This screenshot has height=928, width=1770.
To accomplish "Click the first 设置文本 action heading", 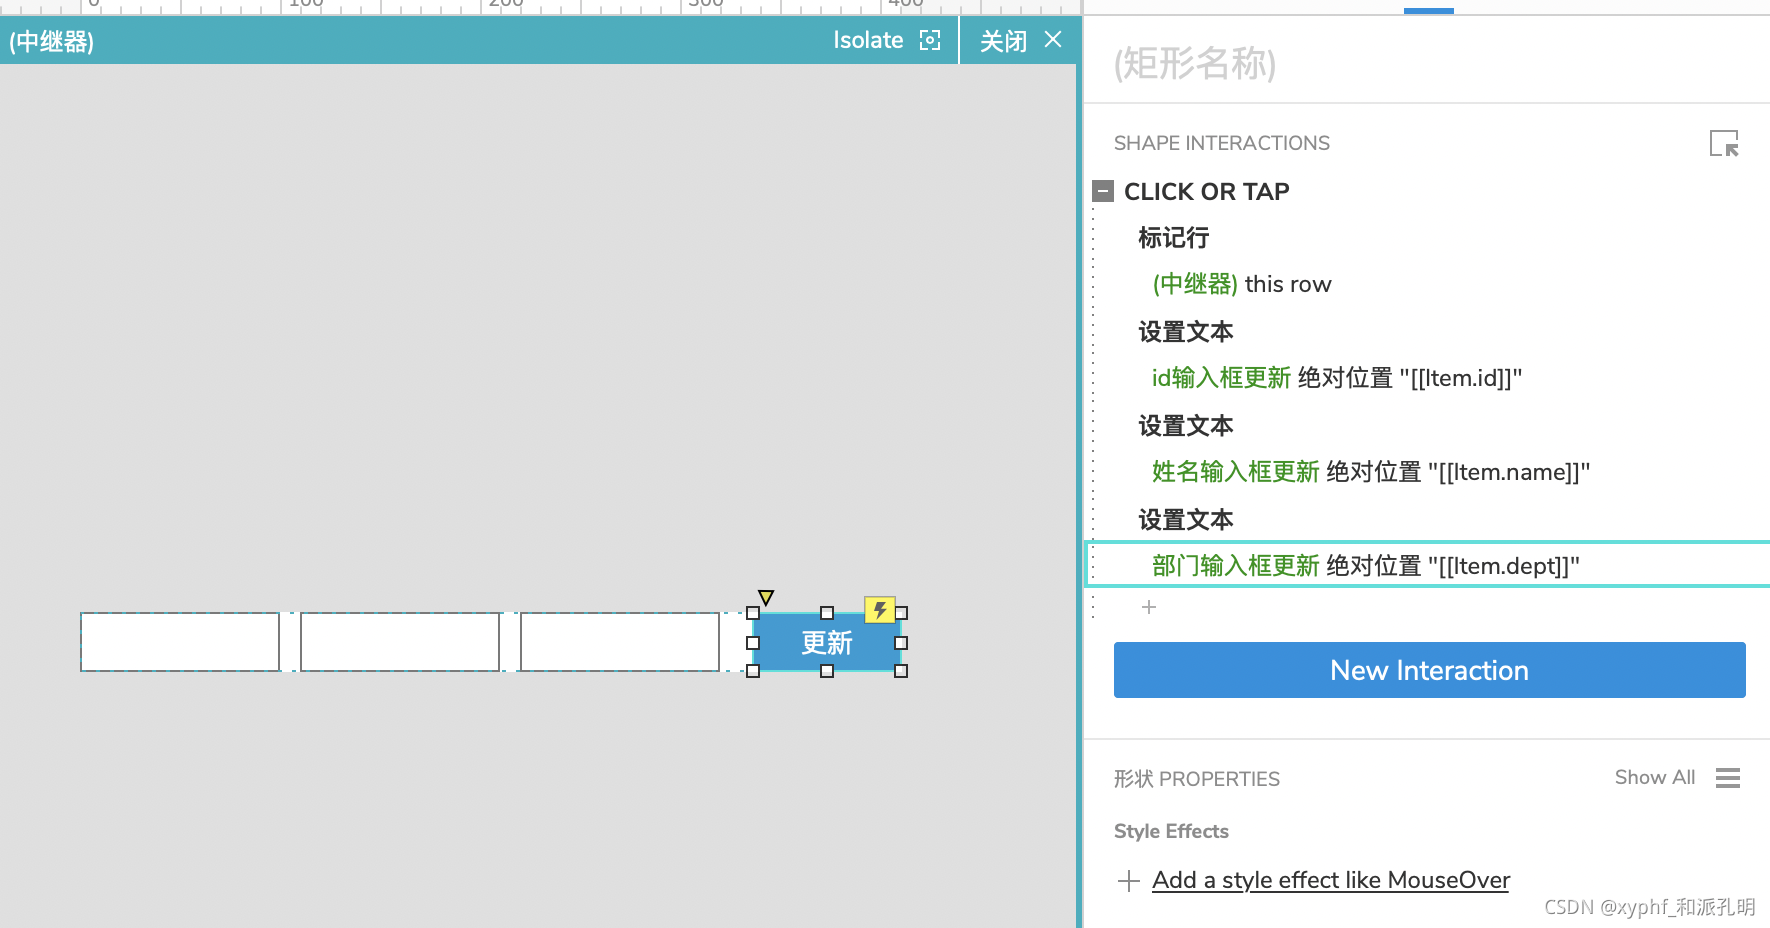I will click(x=1186, y=332).
